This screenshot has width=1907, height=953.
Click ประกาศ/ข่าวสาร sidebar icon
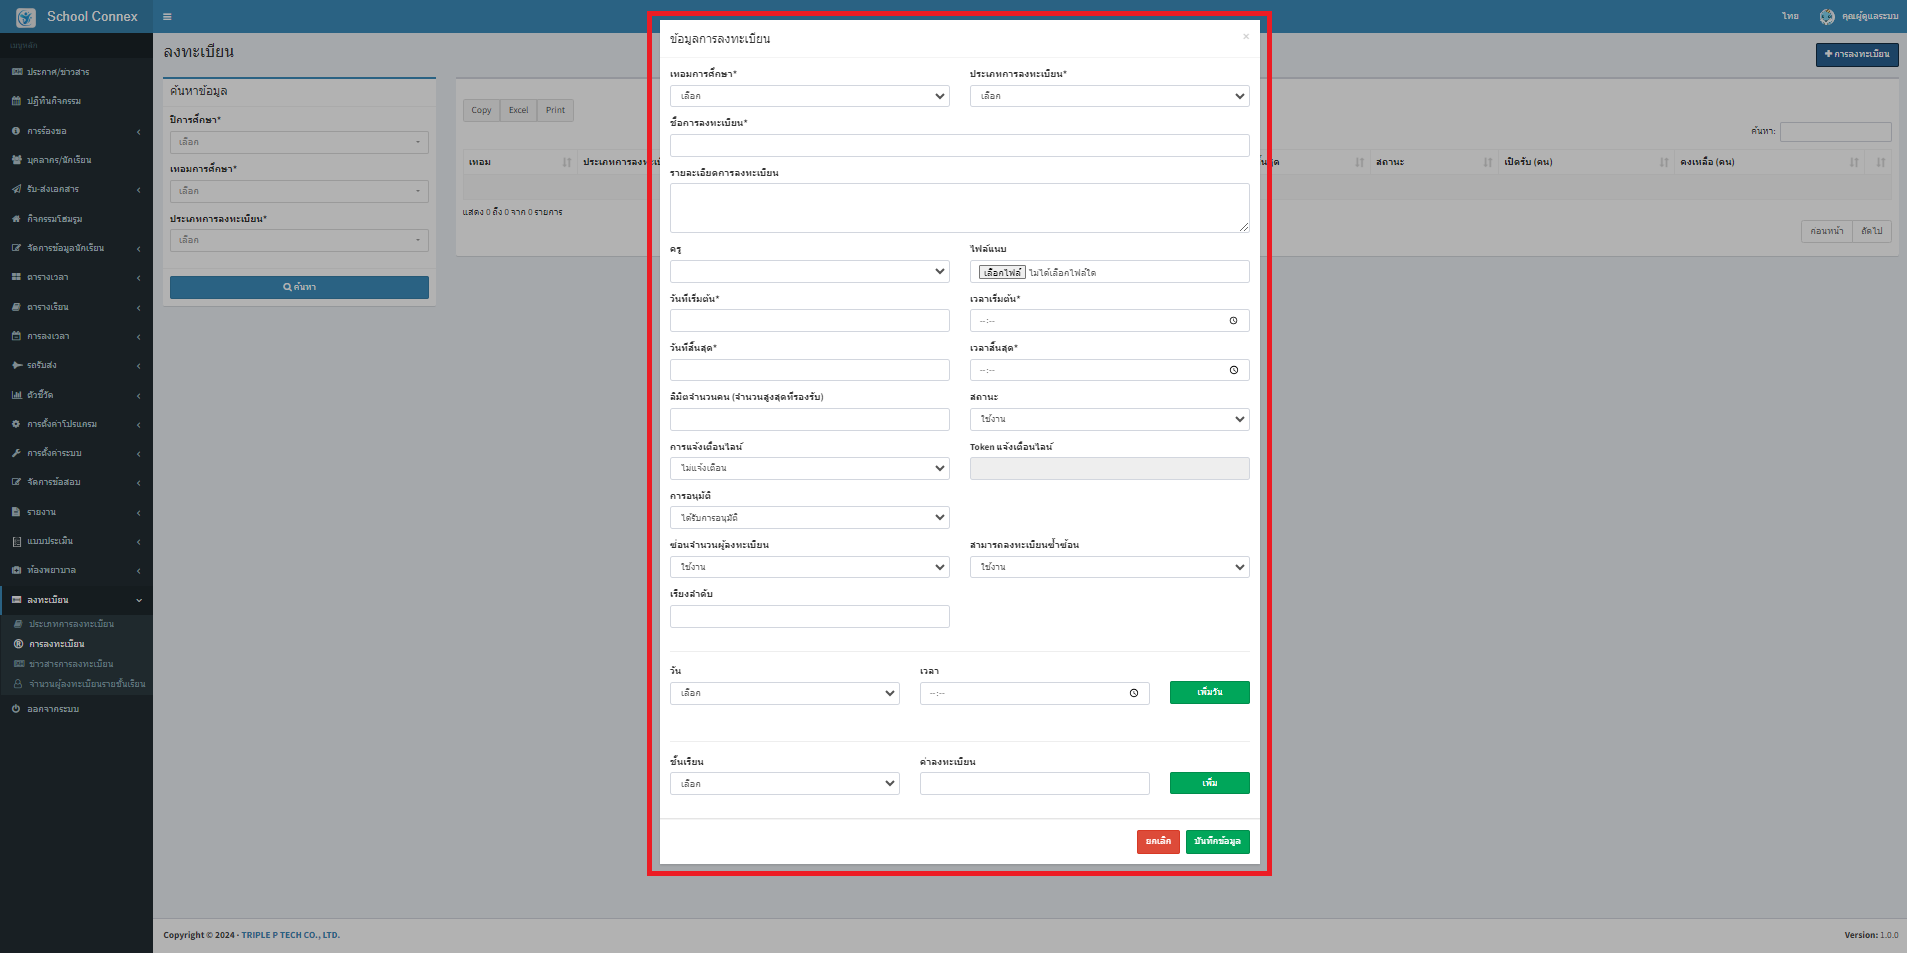click(x=16, y=72)
